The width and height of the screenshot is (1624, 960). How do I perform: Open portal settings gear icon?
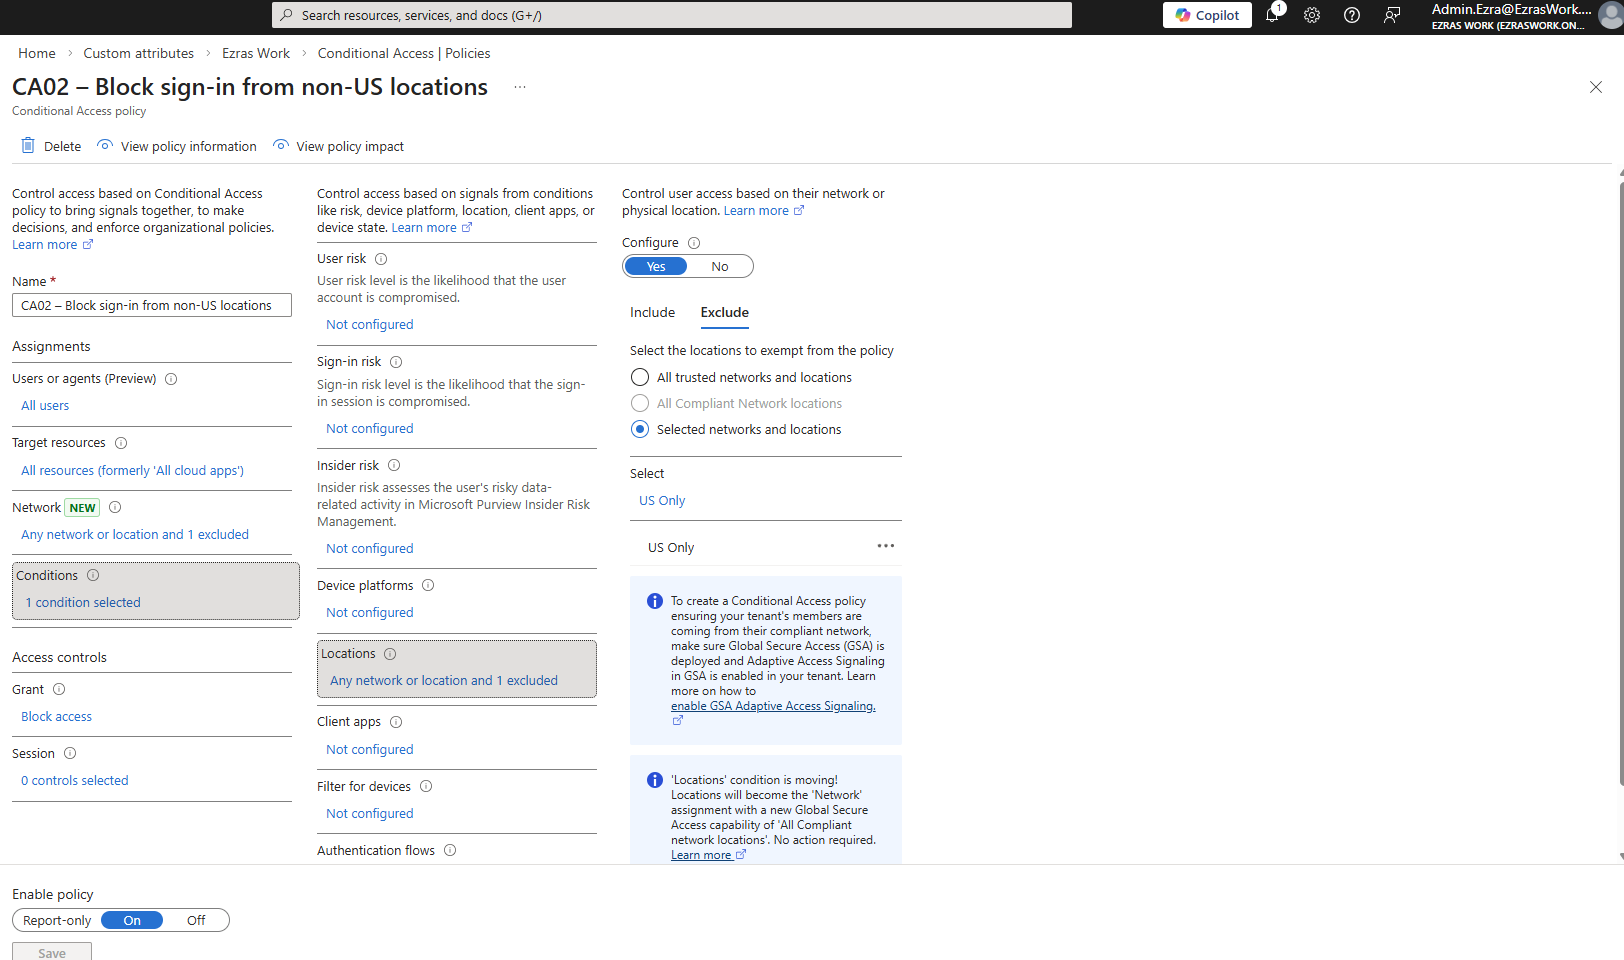pyautogui.click(x=1312, y=15)
